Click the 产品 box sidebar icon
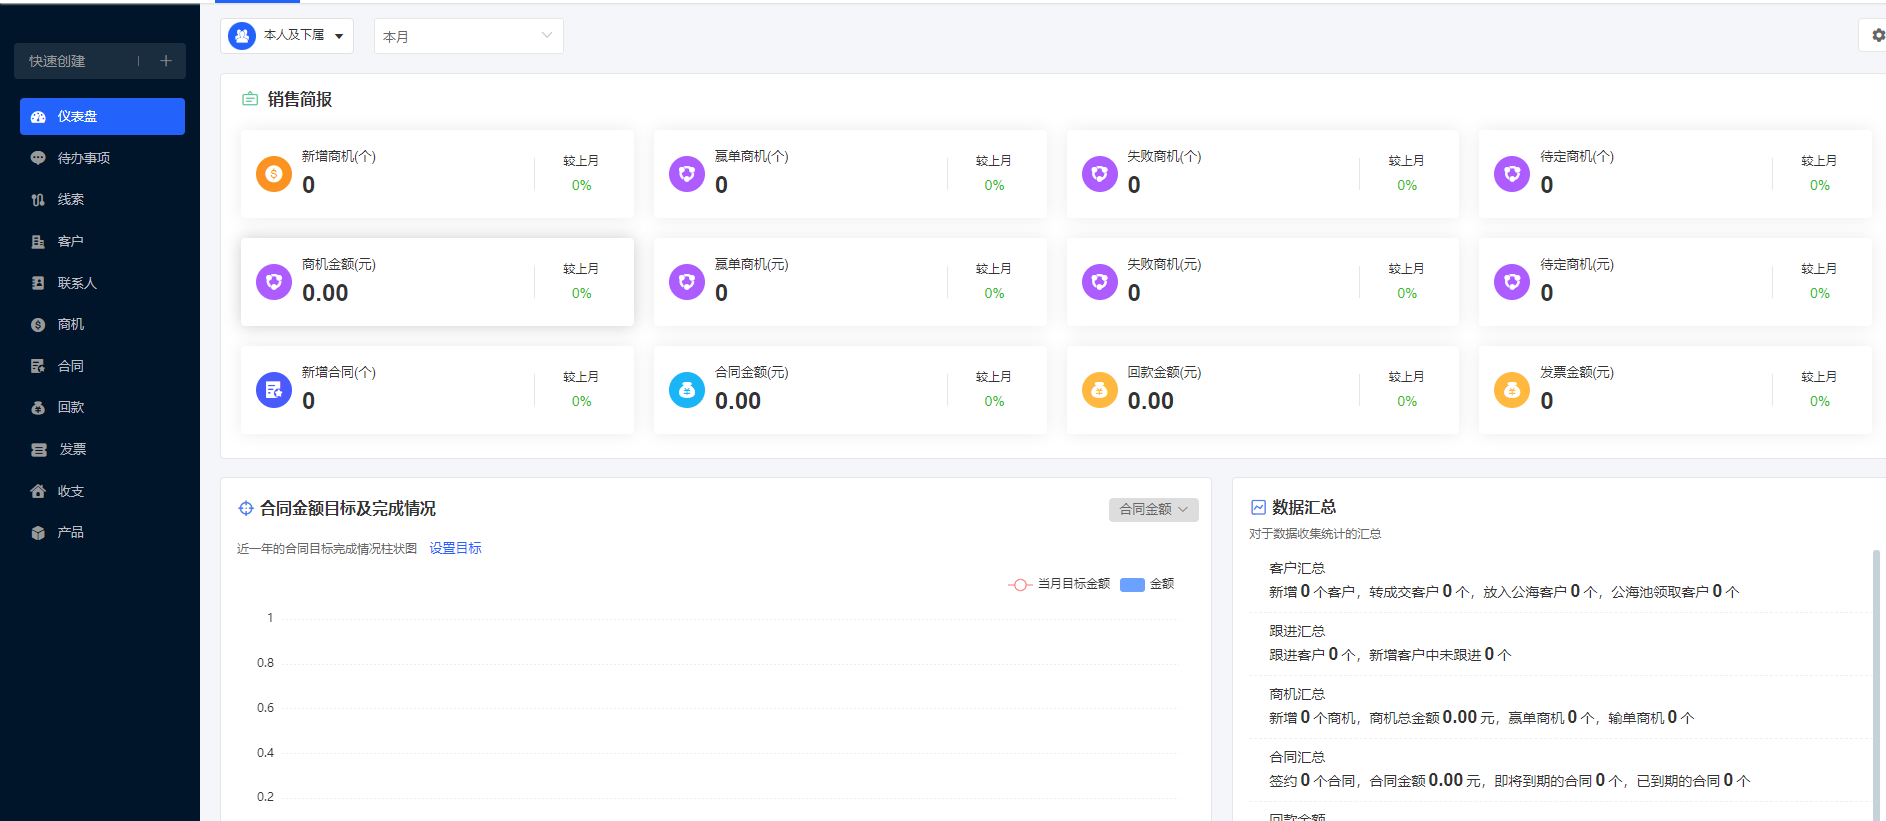Image resolution: width=1886 pixels, height=821 pixels. coord(38,532)
